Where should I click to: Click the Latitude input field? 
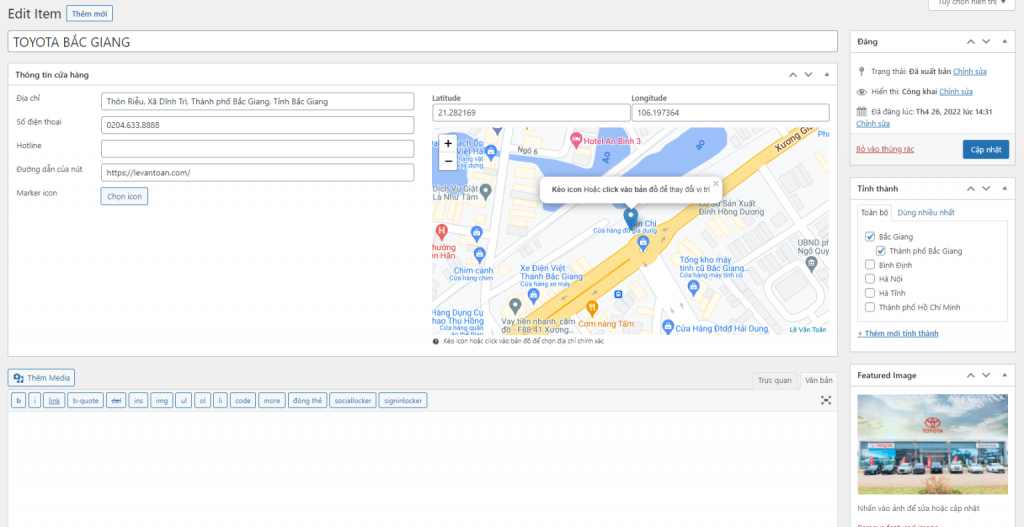pos(529,113)
